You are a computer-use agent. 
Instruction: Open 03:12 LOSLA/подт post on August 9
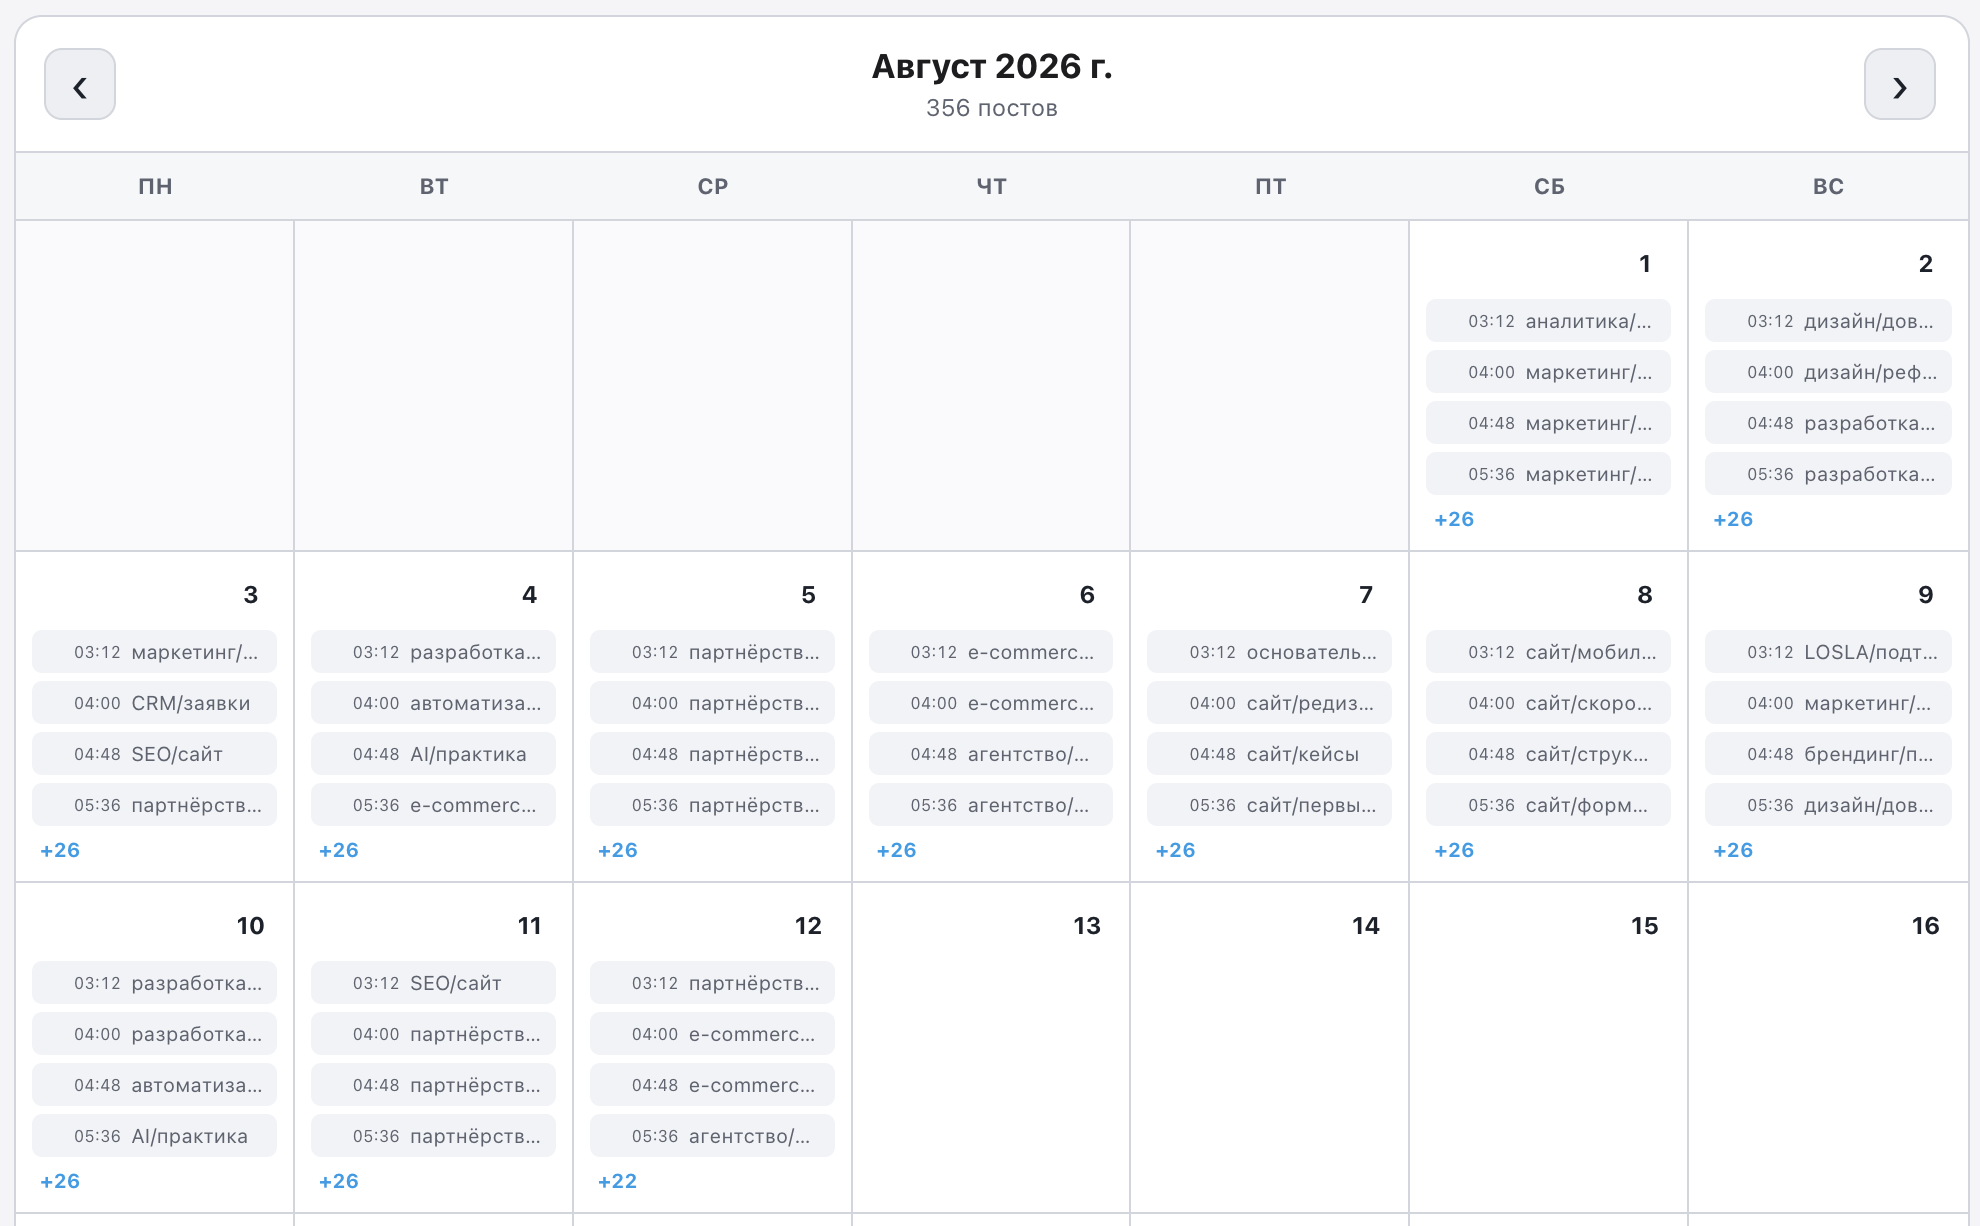click(x=1828, y=652)
